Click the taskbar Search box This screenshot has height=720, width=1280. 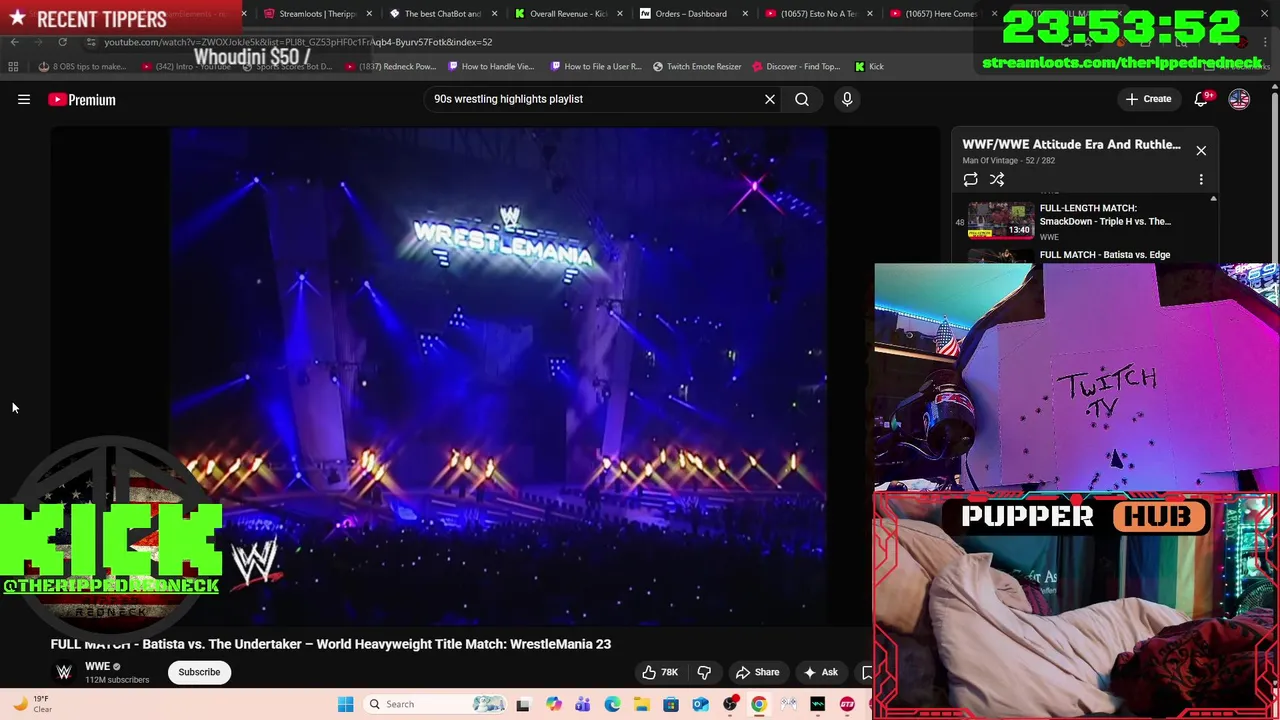434,704
